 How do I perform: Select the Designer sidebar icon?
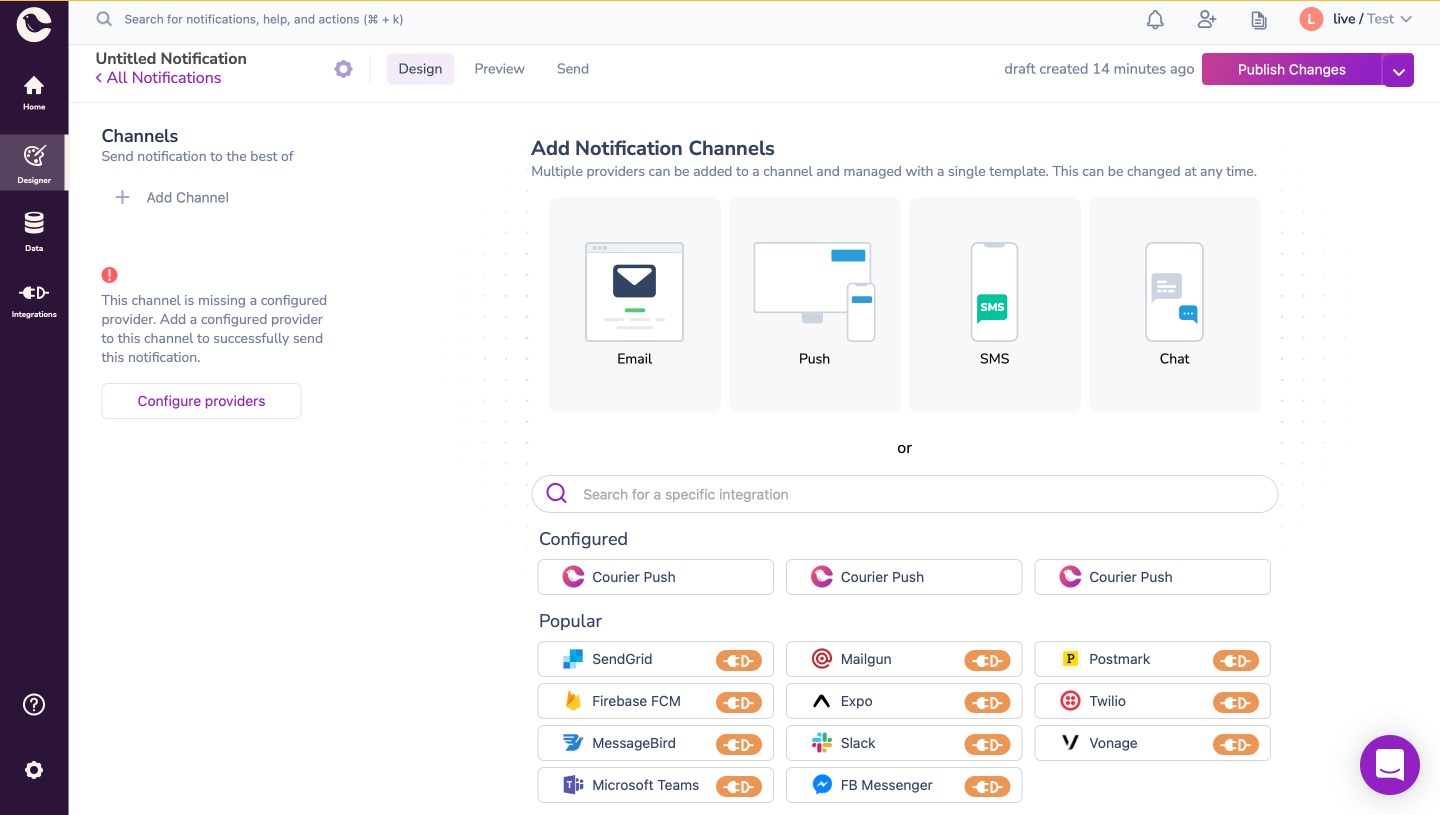[x=34, y=162]
